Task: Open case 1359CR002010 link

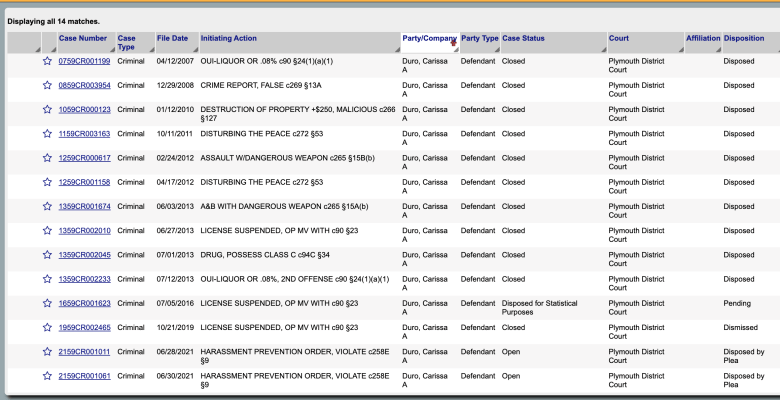Action: tap(85, 231)
